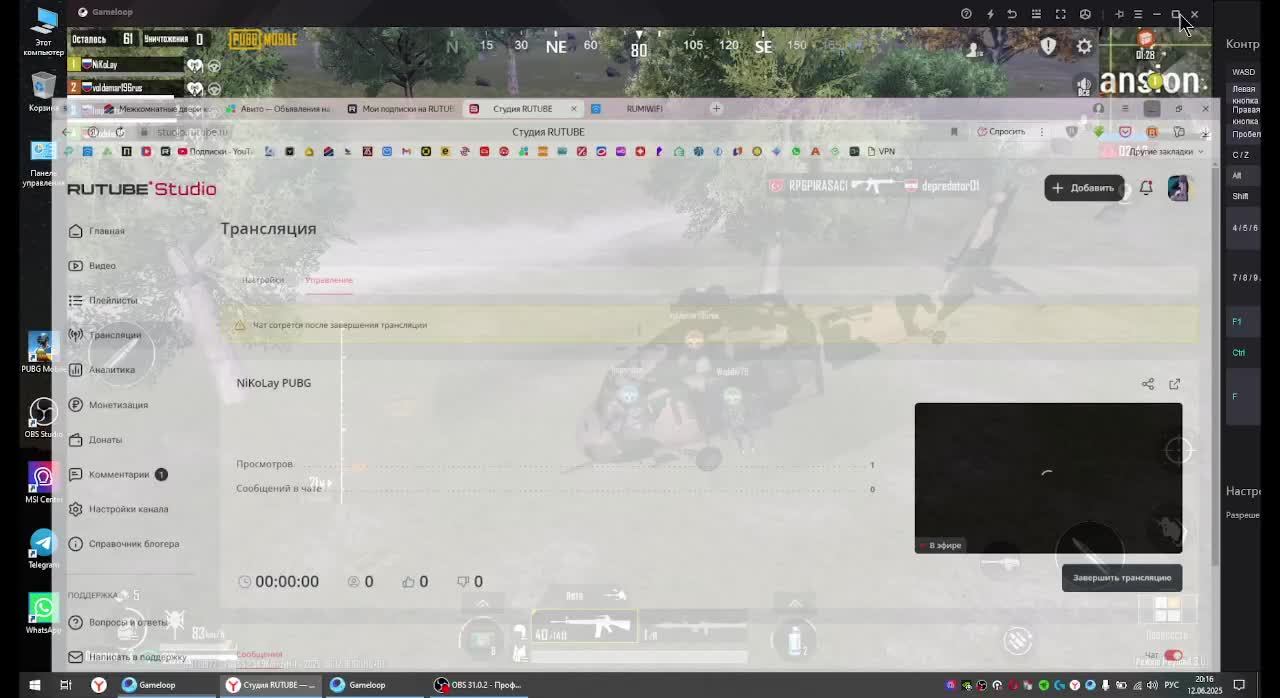The image size is (1280, 698).
Task: Open Комментарии with the 1 badge
Action: click(x=118, y=474)
